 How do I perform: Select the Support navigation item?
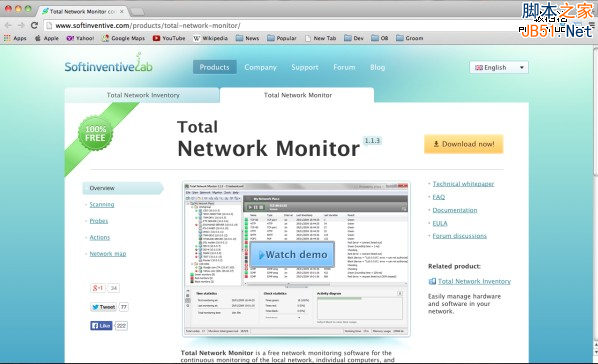[305, 67]
